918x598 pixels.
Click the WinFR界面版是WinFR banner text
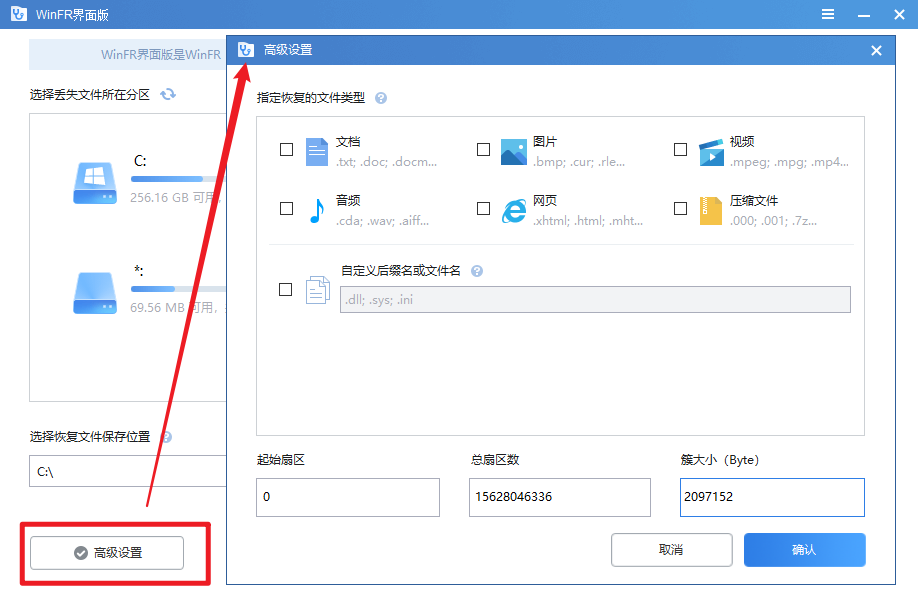[161, 54]
